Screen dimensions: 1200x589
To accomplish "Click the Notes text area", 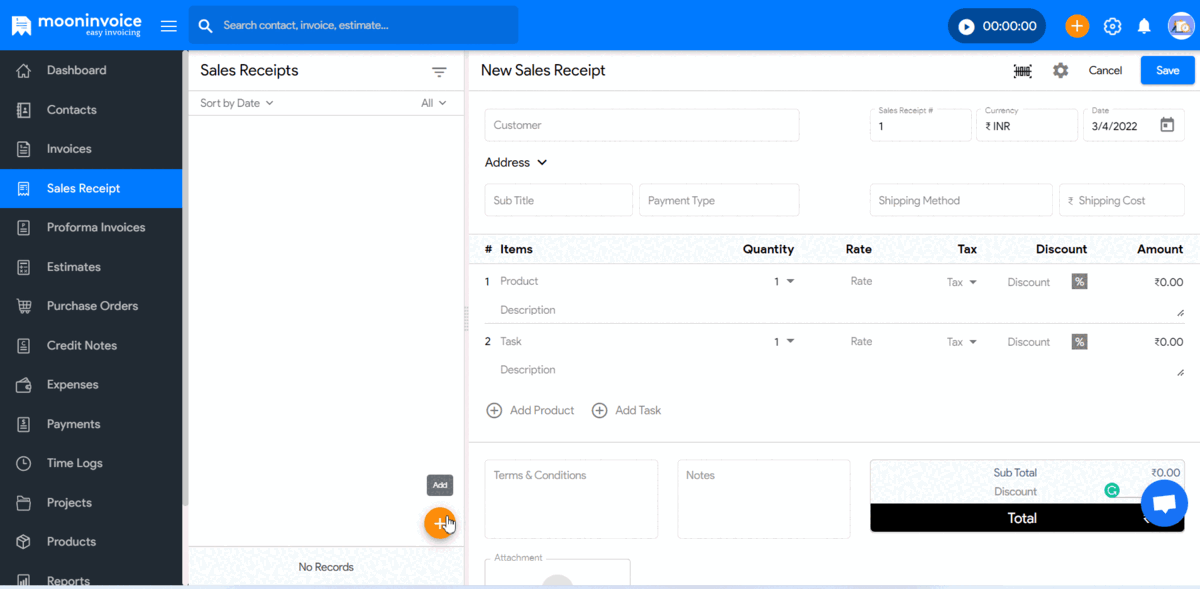I will pyautogui.click(x=764, y=499).
